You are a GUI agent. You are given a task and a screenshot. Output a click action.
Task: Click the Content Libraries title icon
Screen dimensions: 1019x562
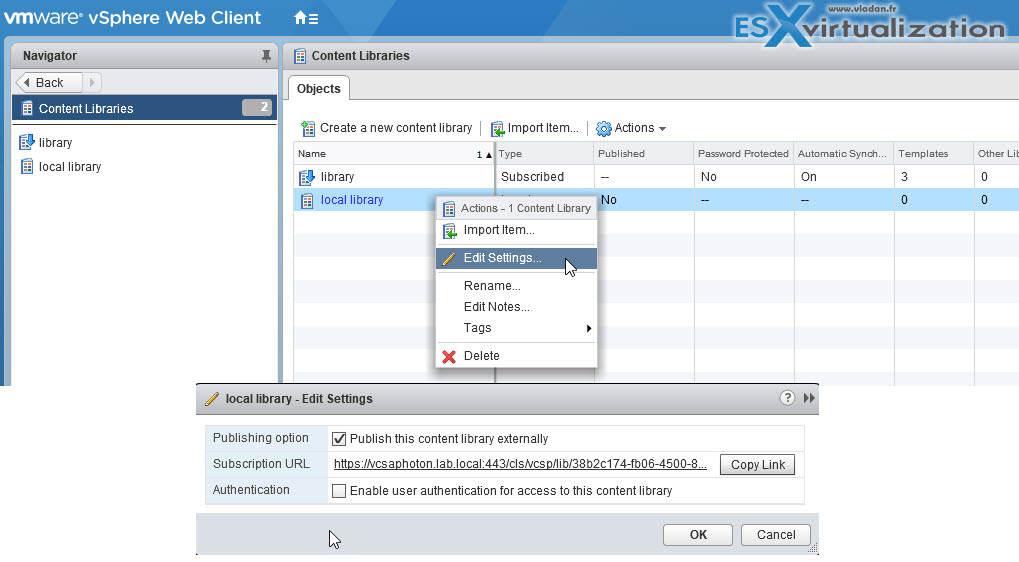[300, 56]
